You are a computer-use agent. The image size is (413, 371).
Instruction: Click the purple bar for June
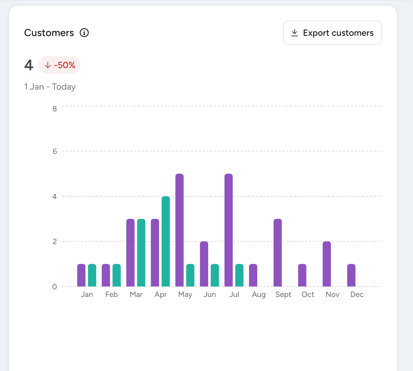[204, 264]
